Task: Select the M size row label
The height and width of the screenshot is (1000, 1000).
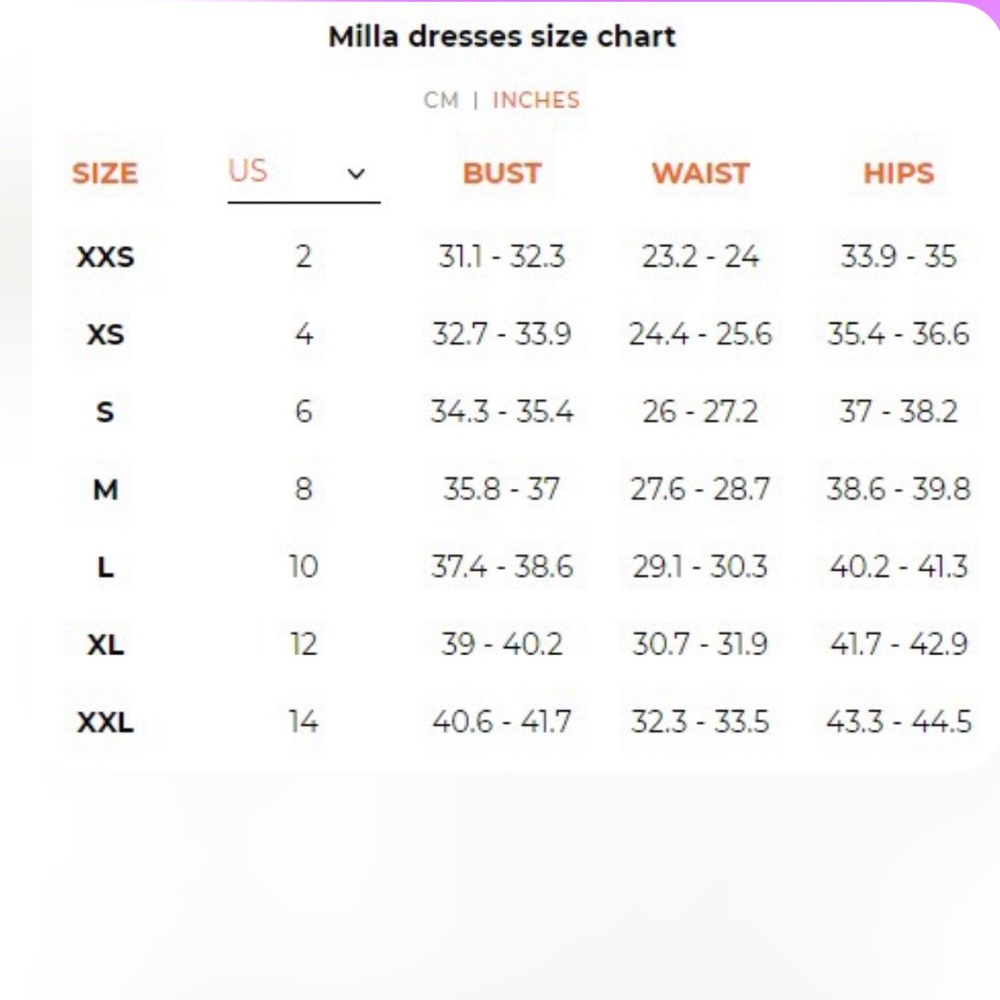Action: pyautogui.click(x=105, y=489)
